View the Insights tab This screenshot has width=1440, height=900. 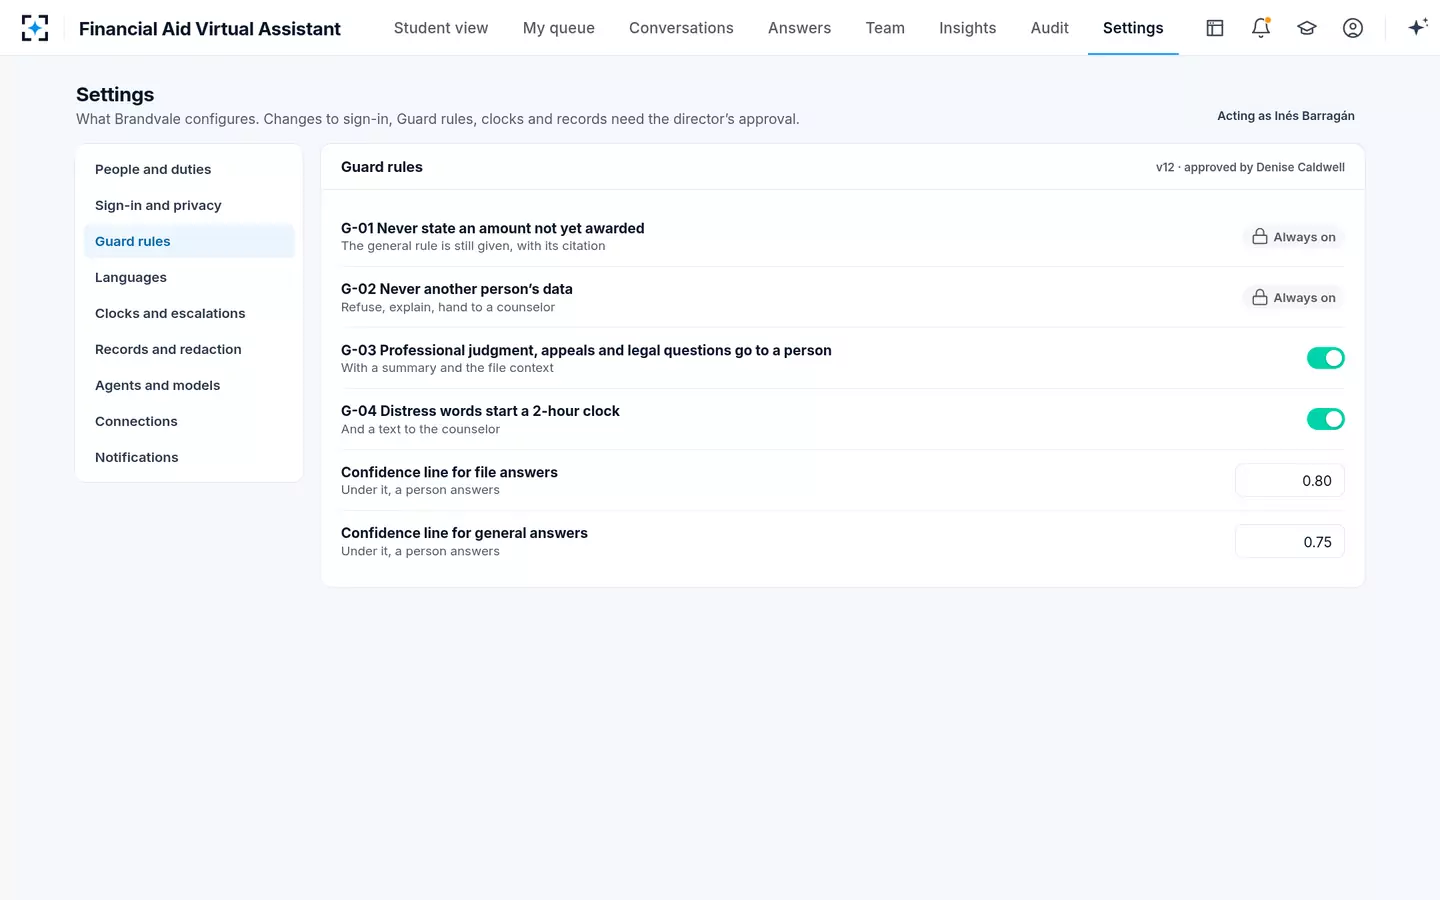(x=968, y=28)
